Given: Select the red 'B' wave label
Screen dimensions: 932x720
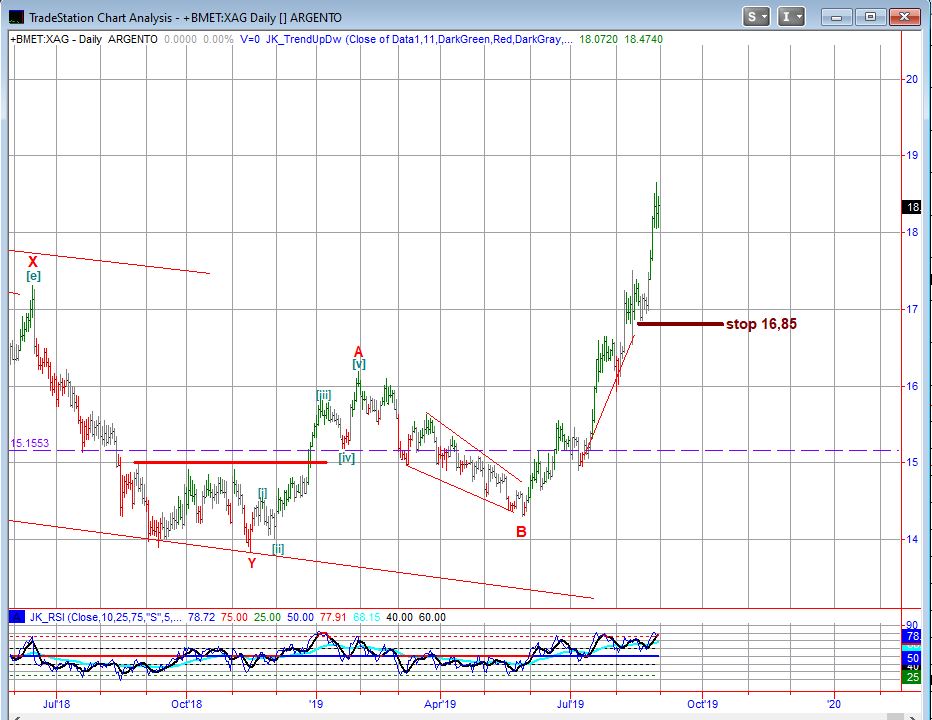Looking at the screenshot, I should click(521, 532).
